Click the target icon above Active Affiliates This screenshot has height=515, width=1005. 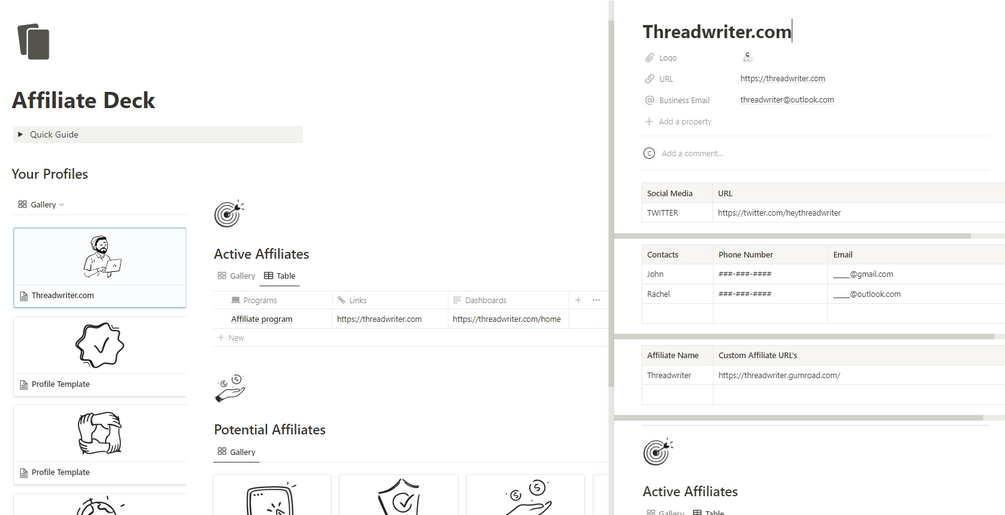pyautogui.click(x=229, y=213)
